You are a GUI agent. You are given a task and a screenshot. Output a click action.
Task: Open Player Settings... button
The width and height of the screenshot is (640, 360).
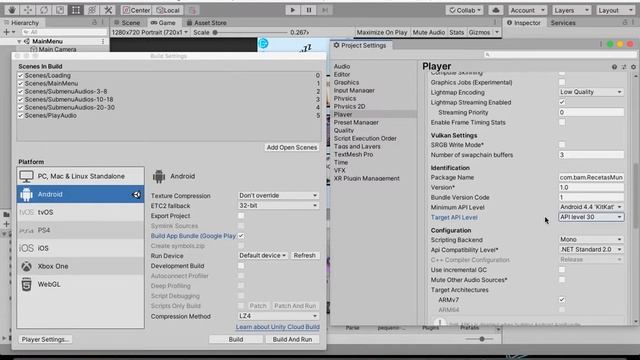click(x=45, y=339)
